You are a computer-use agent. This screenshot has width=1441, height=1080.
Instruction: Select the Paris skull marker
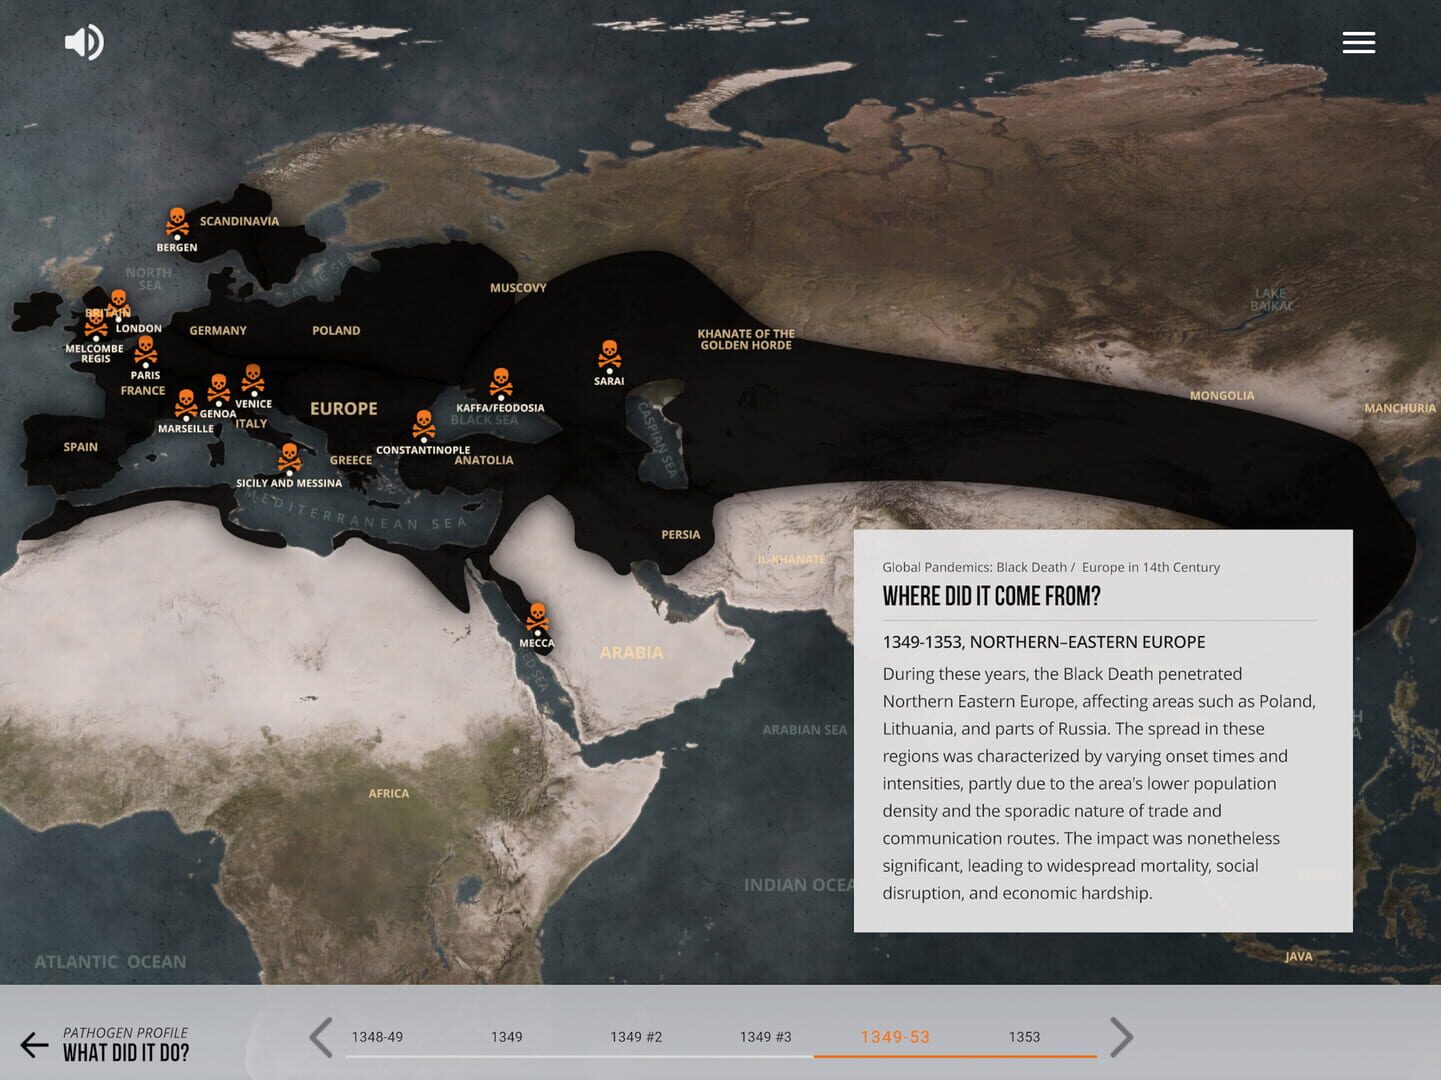pos(146,350)
